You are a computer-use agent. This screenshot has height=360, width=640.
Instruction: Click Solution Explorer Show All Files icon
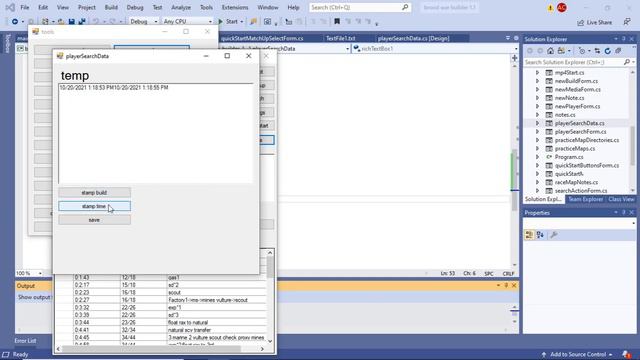(618, 51)
